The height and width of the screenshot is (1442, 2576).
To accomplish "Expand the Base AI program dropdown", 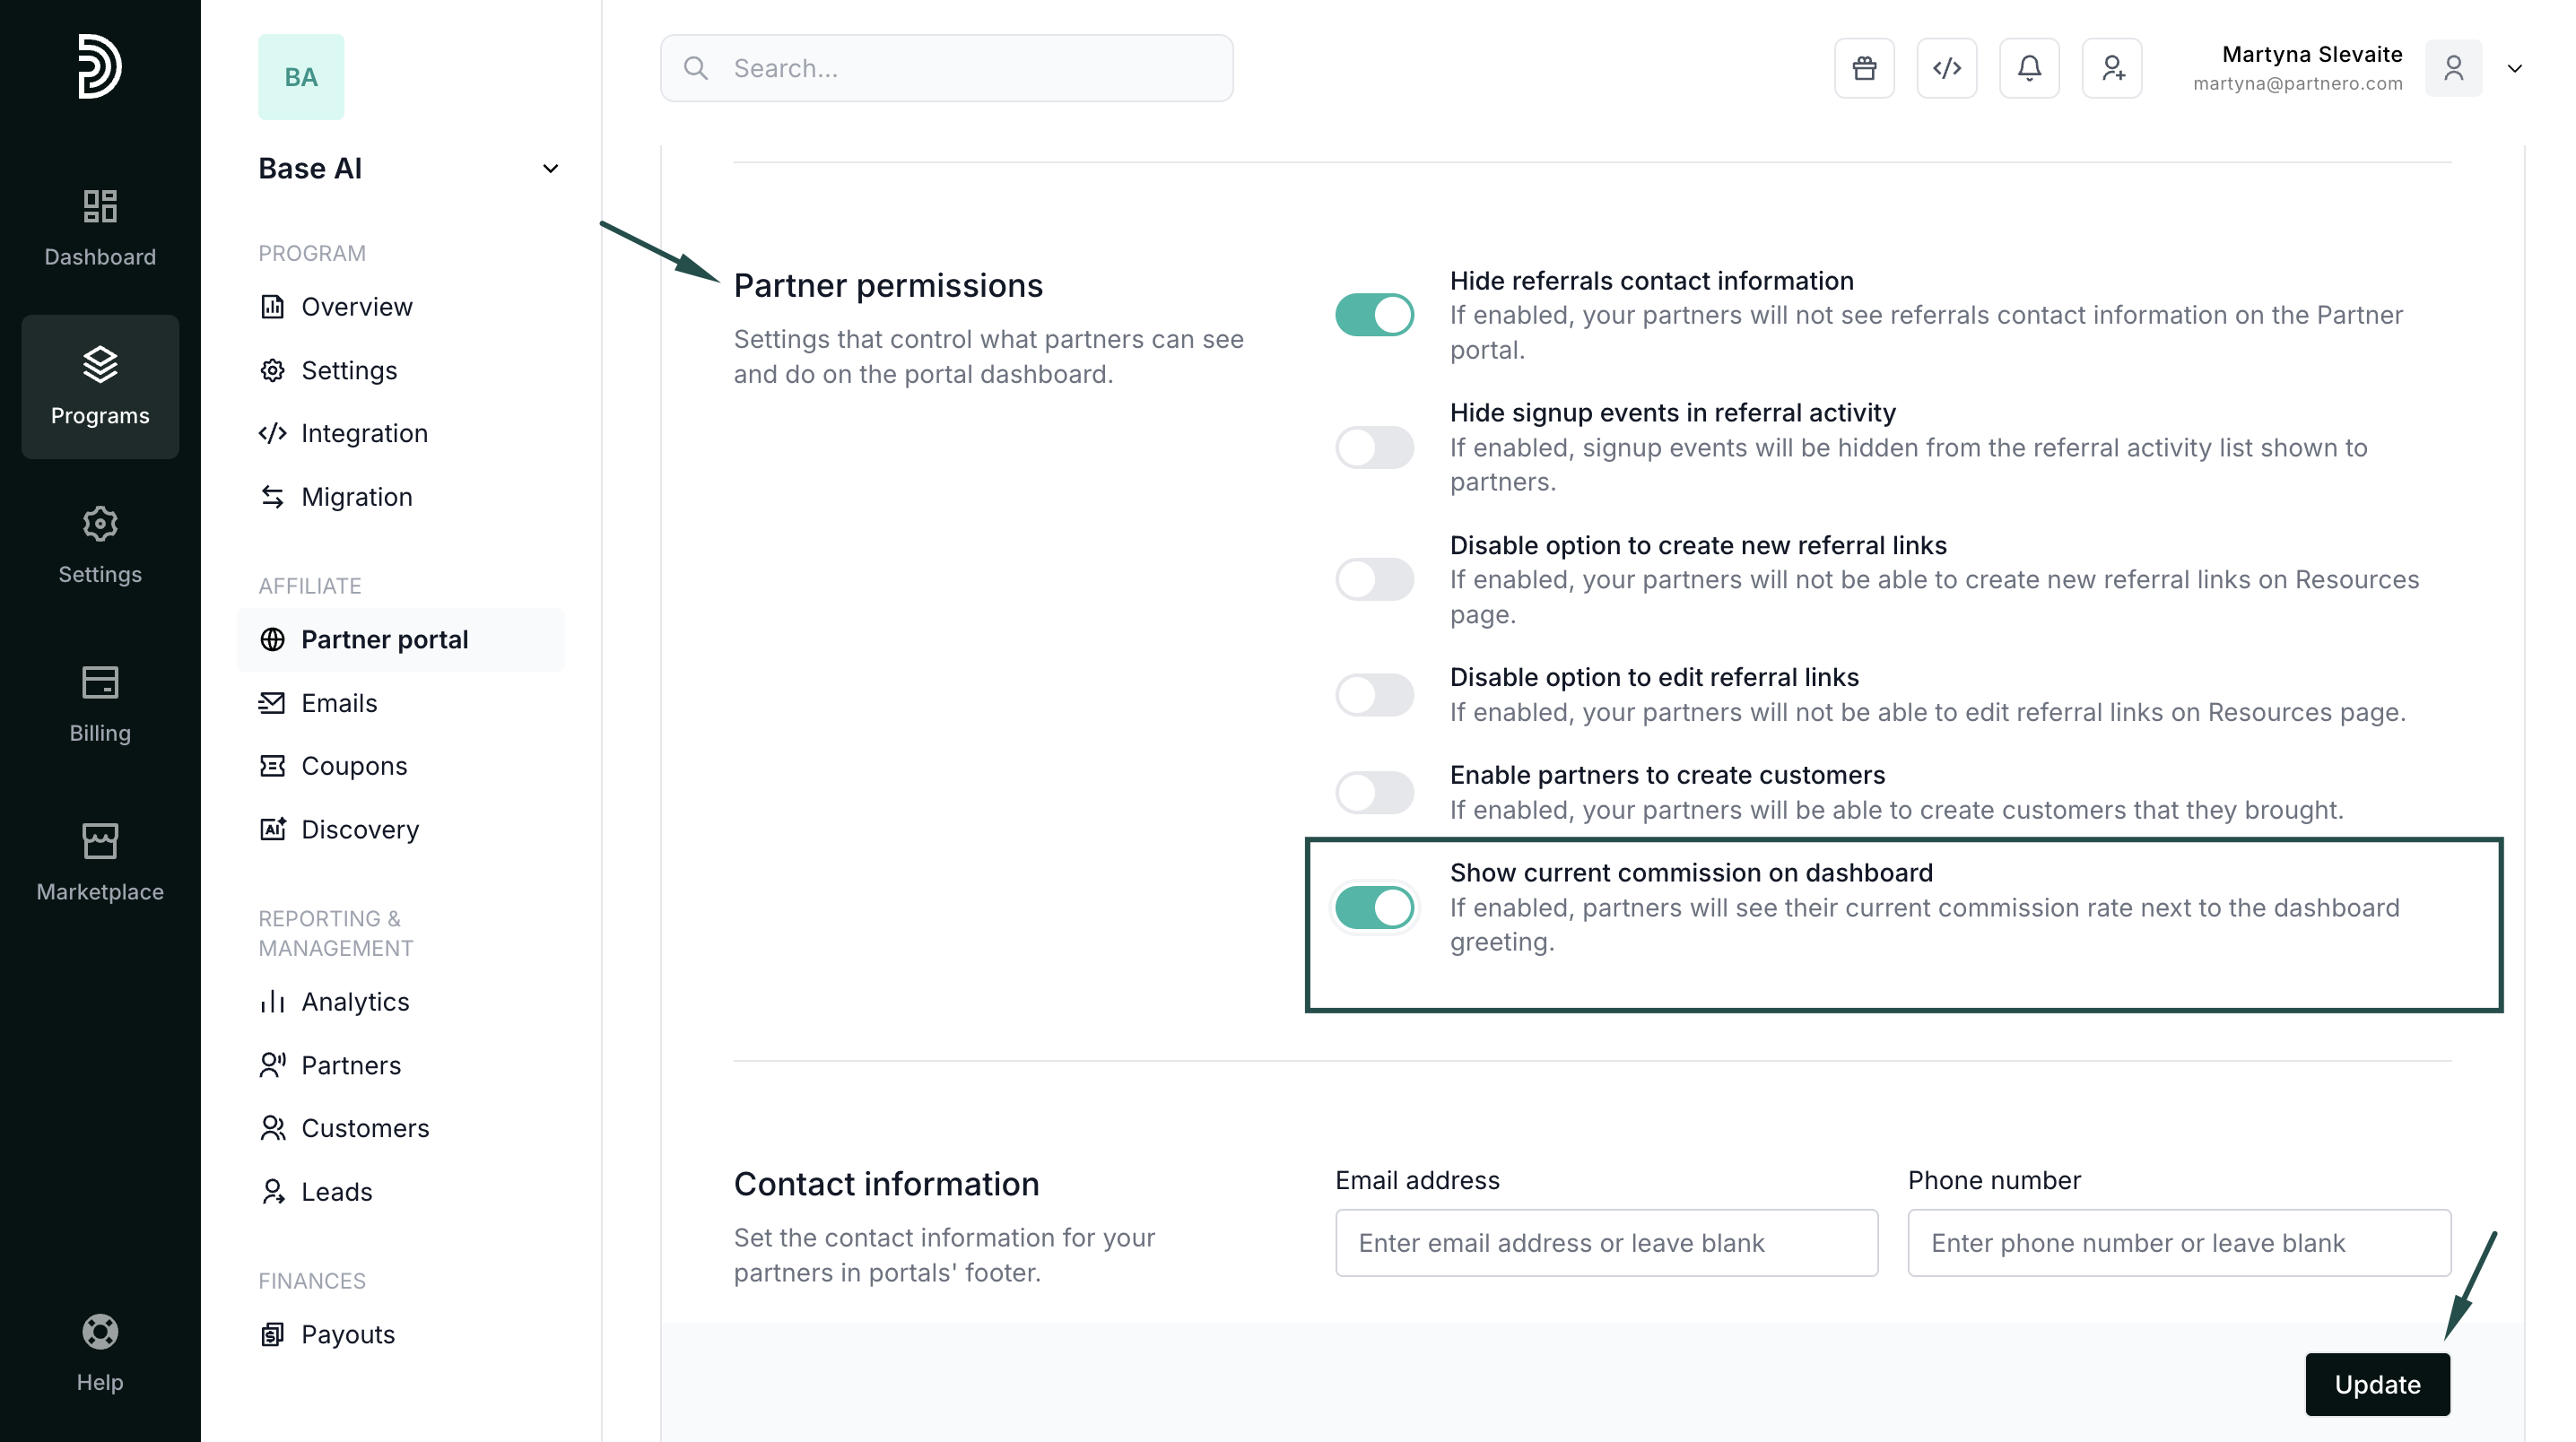I will [550, 169].
